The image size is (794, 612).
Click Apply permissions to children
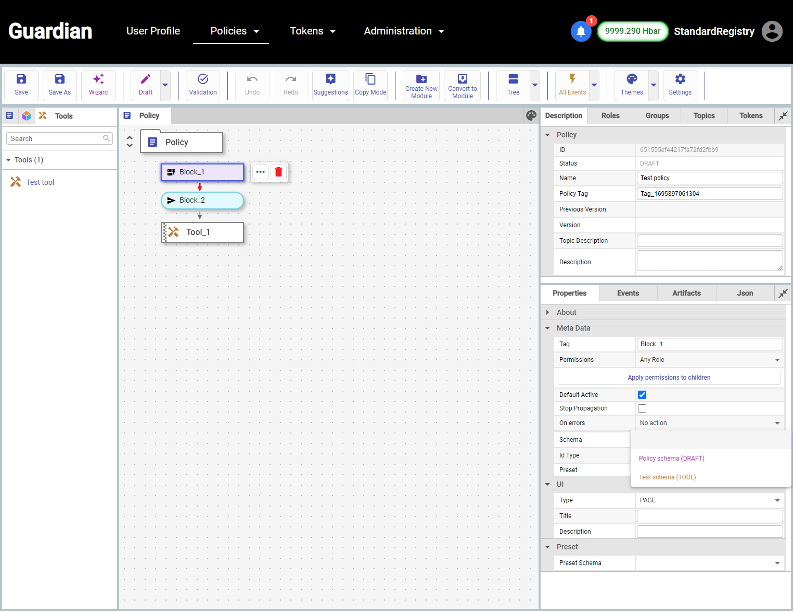coord(669,377)
